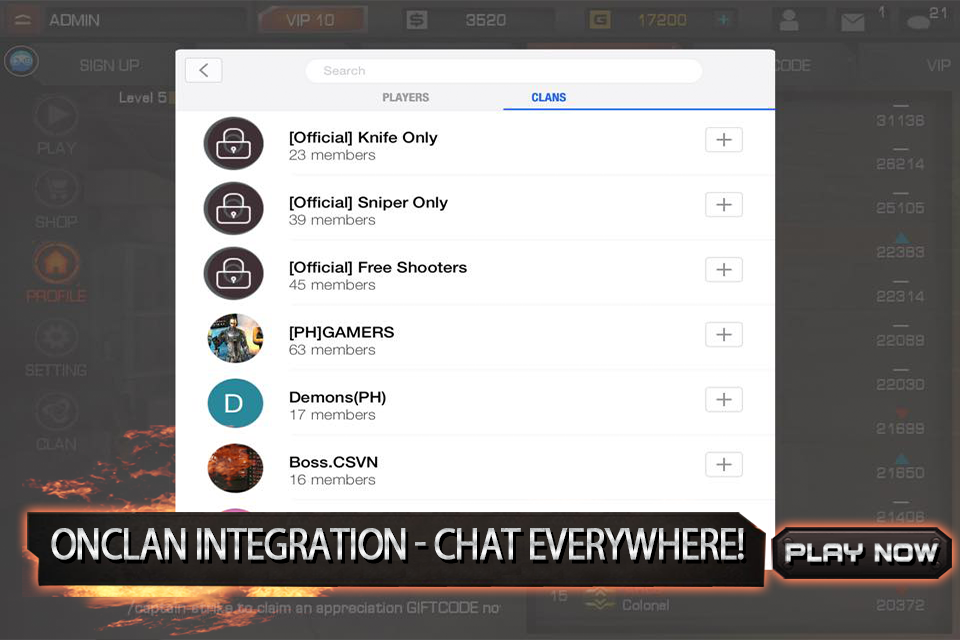Add the [Official] Sniper Only clan
960x640 pixels.
click(723, 205)
